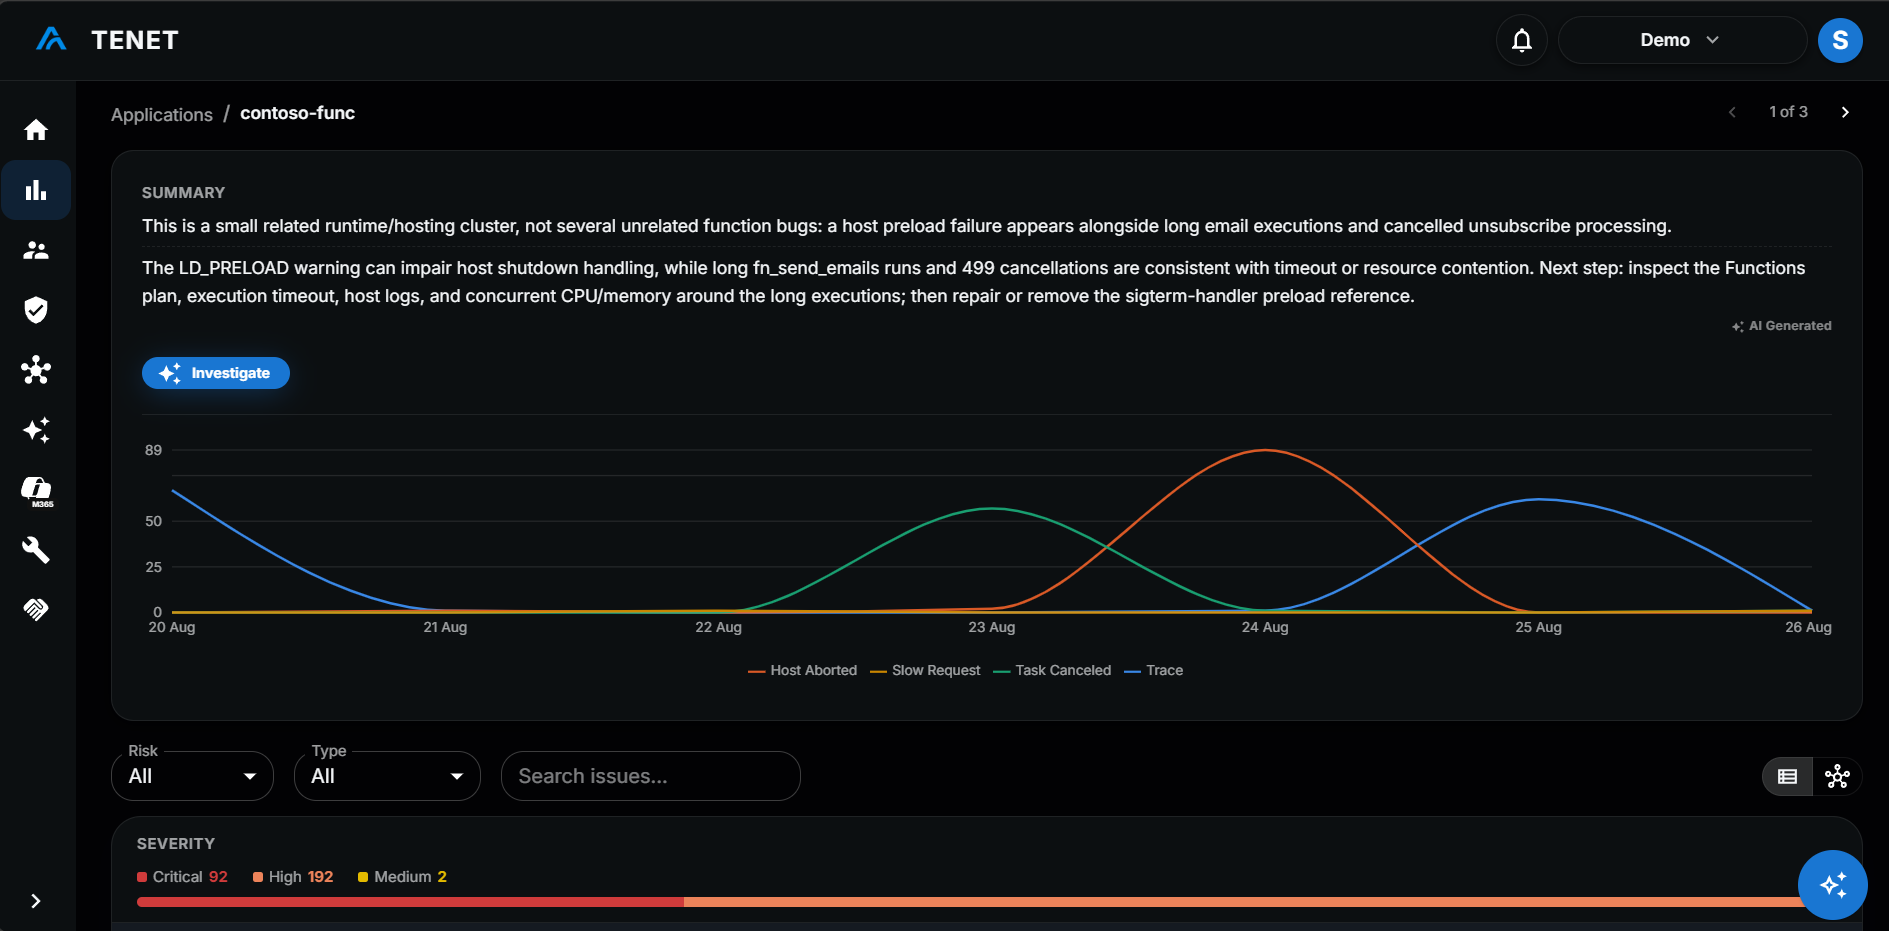Click the Investigate button
Viewport: 1889px width, 931px height.
pyautogui.click(x=216, y=373)
